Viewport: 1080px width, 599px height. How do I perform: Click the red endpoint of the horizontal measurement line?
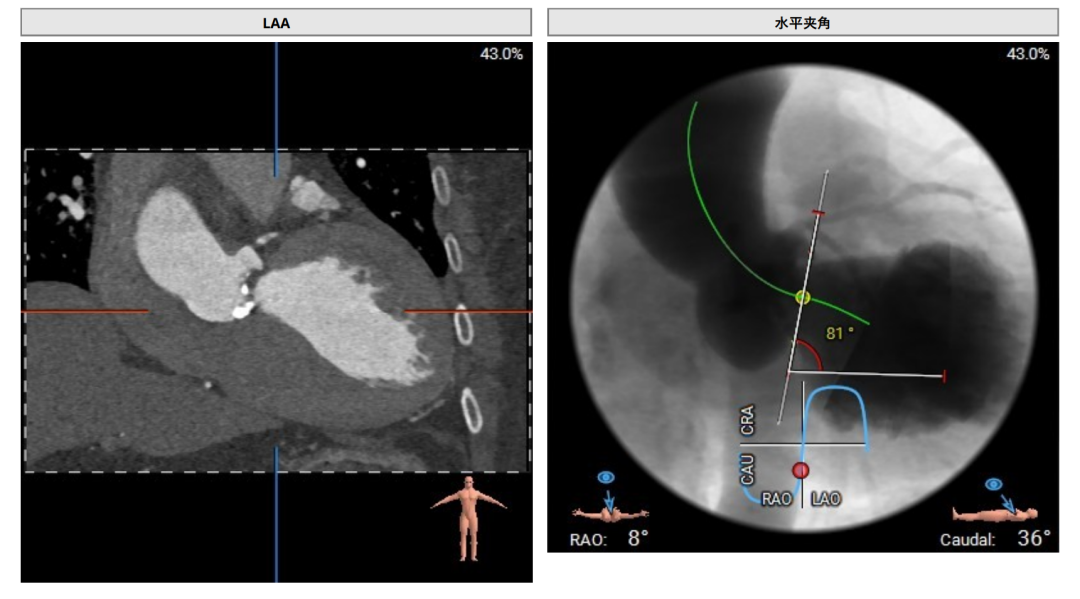click(x=944, y=376)
